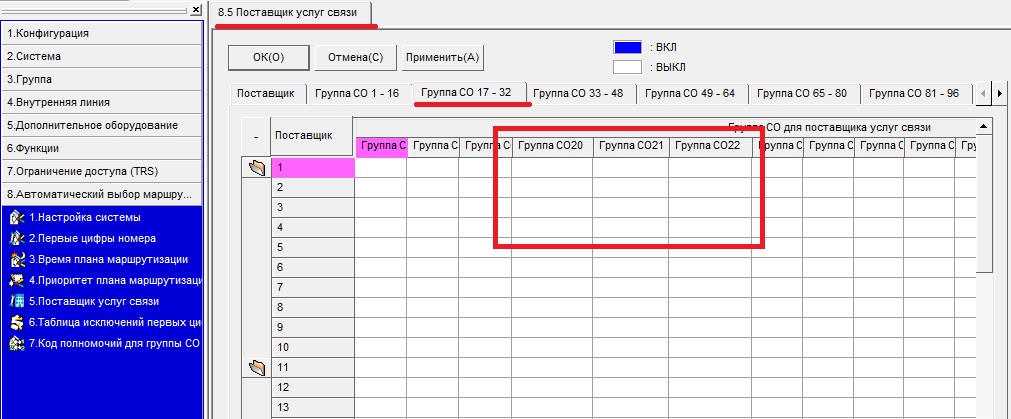Screen dimensions: 1011x419
Task: Click the blue ВКЛ legend swatch
Action: (x=627, y=48)
